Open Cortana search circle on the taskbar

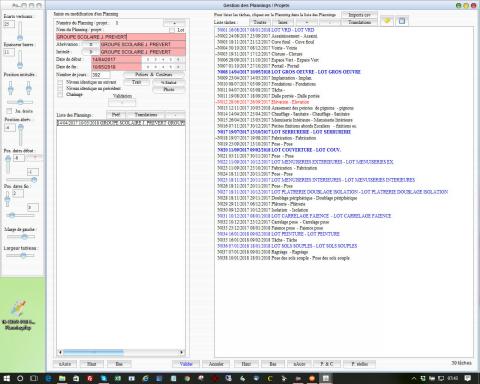click(20, 378)
